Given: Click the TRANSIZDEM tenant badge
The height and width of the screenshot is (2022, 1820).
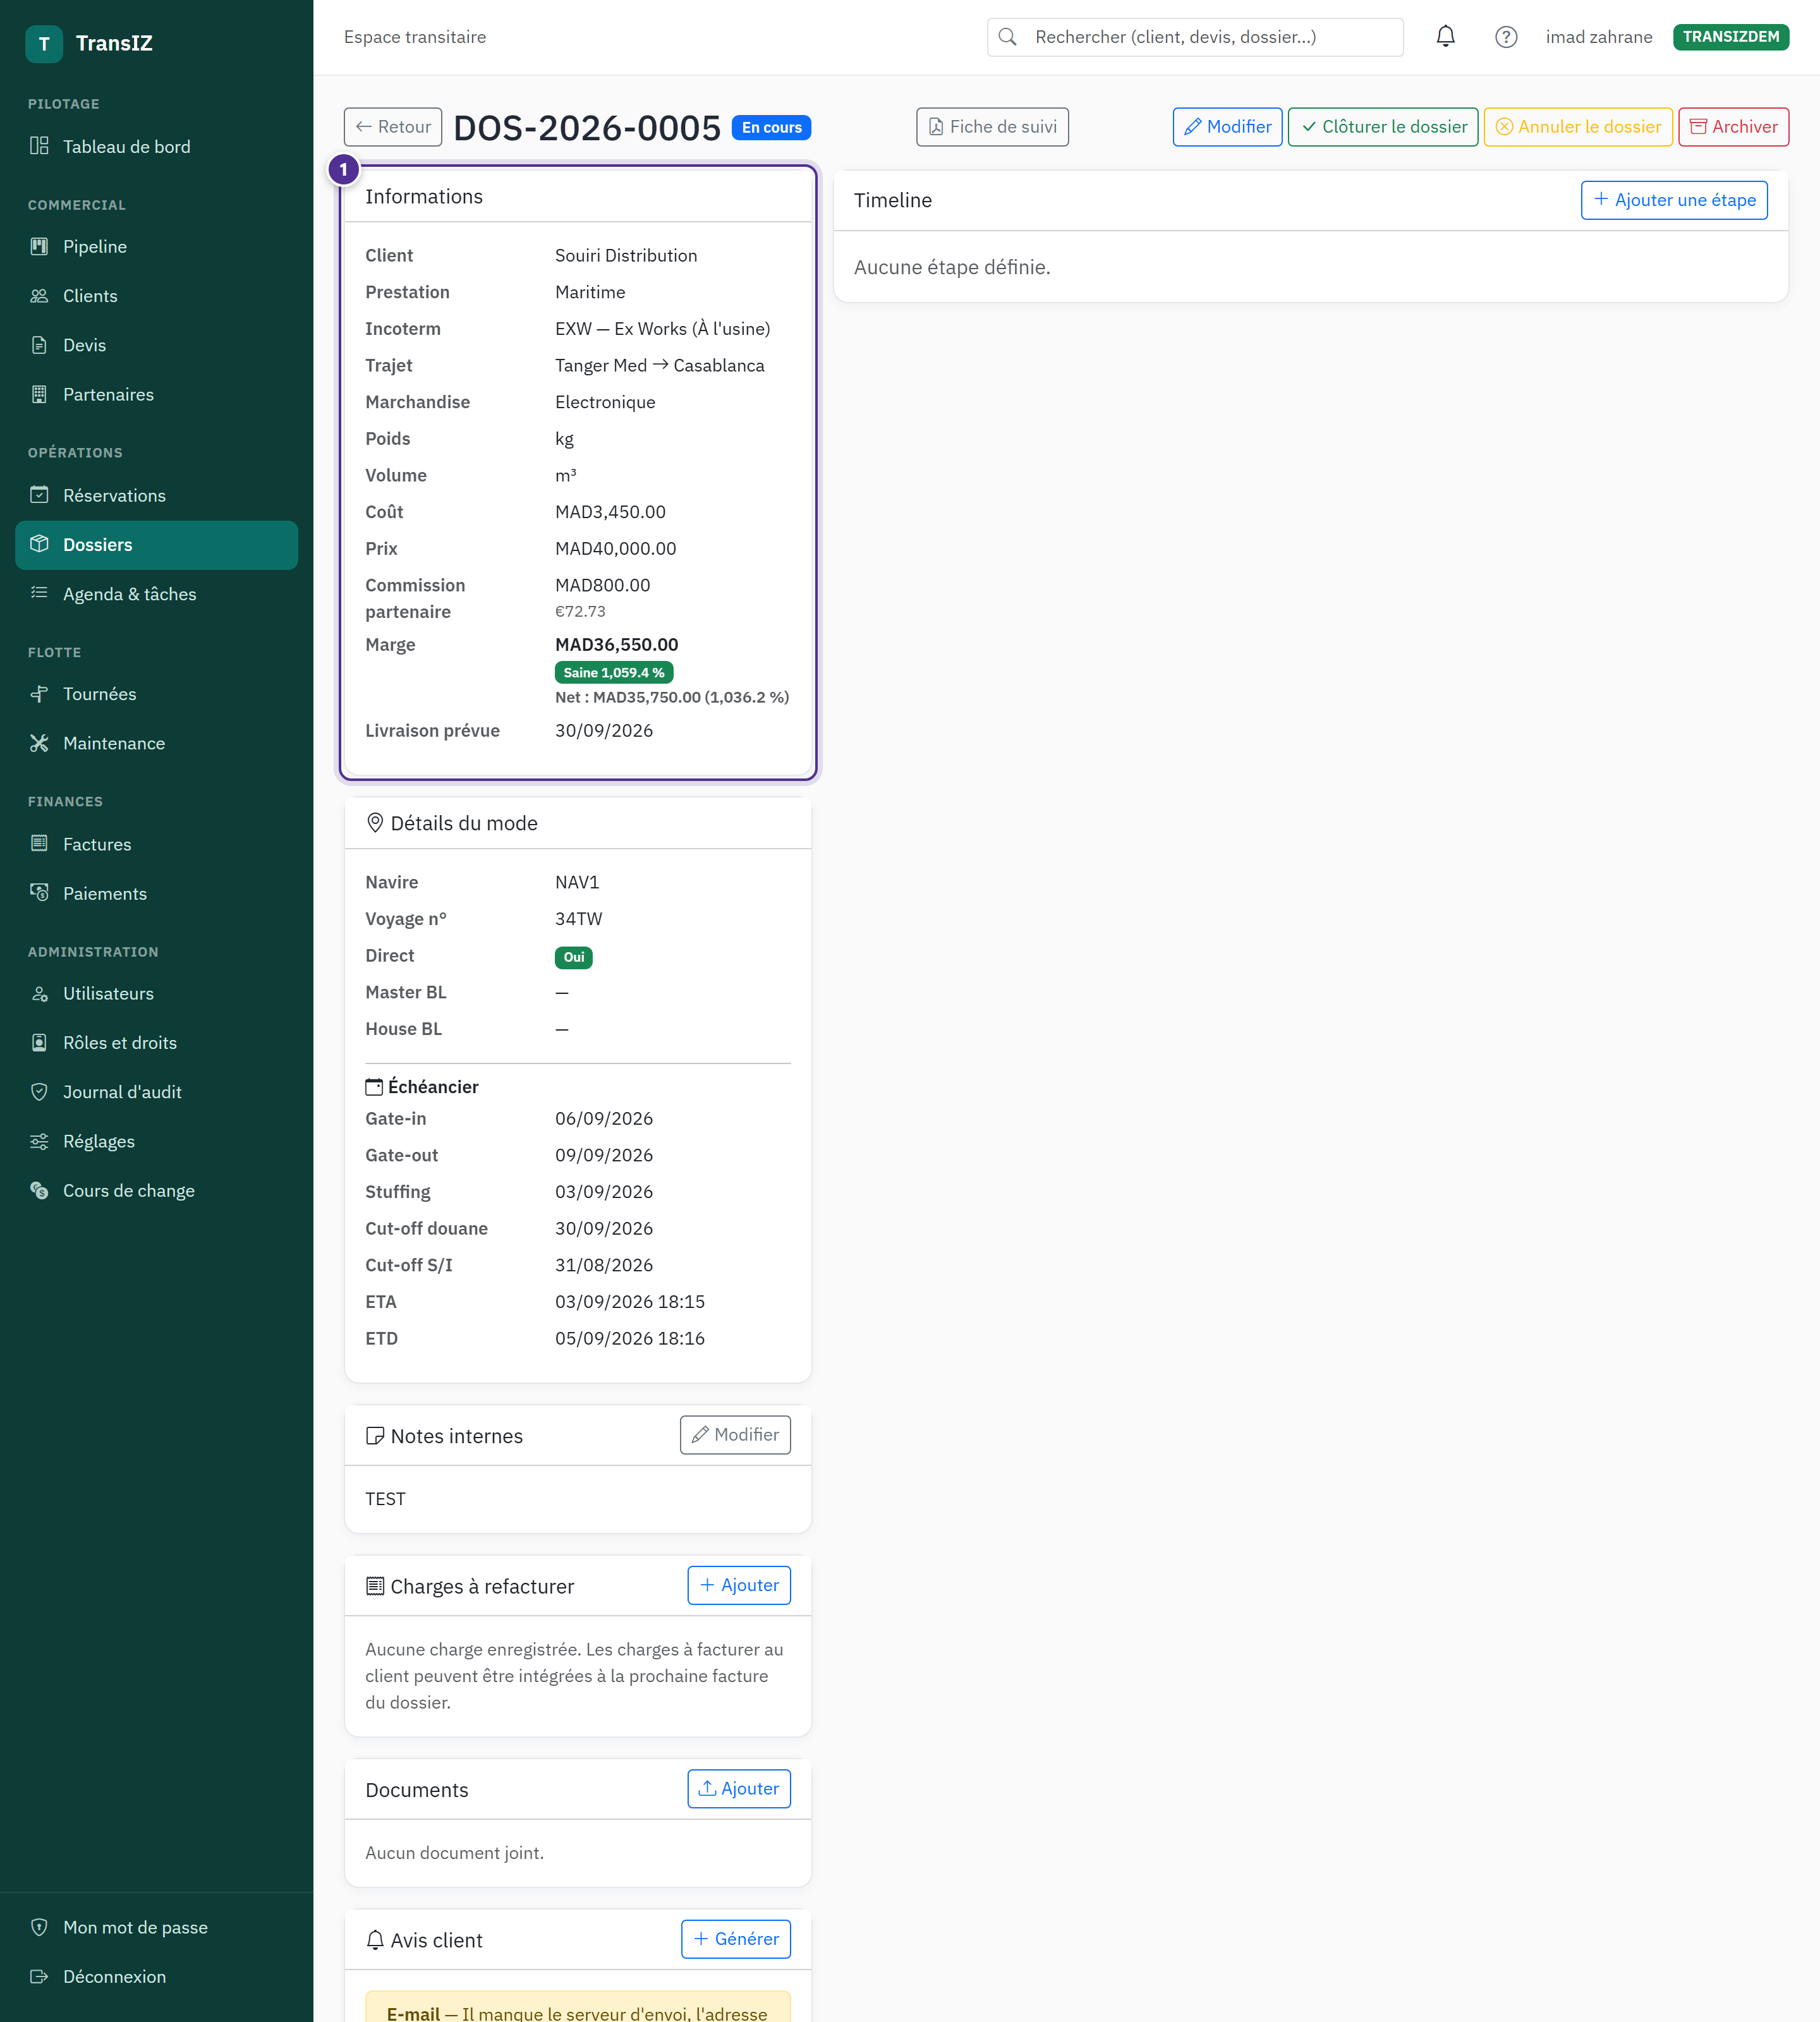Looking at the screenshot, I should pyautogui.click(x=1731, y=37).
